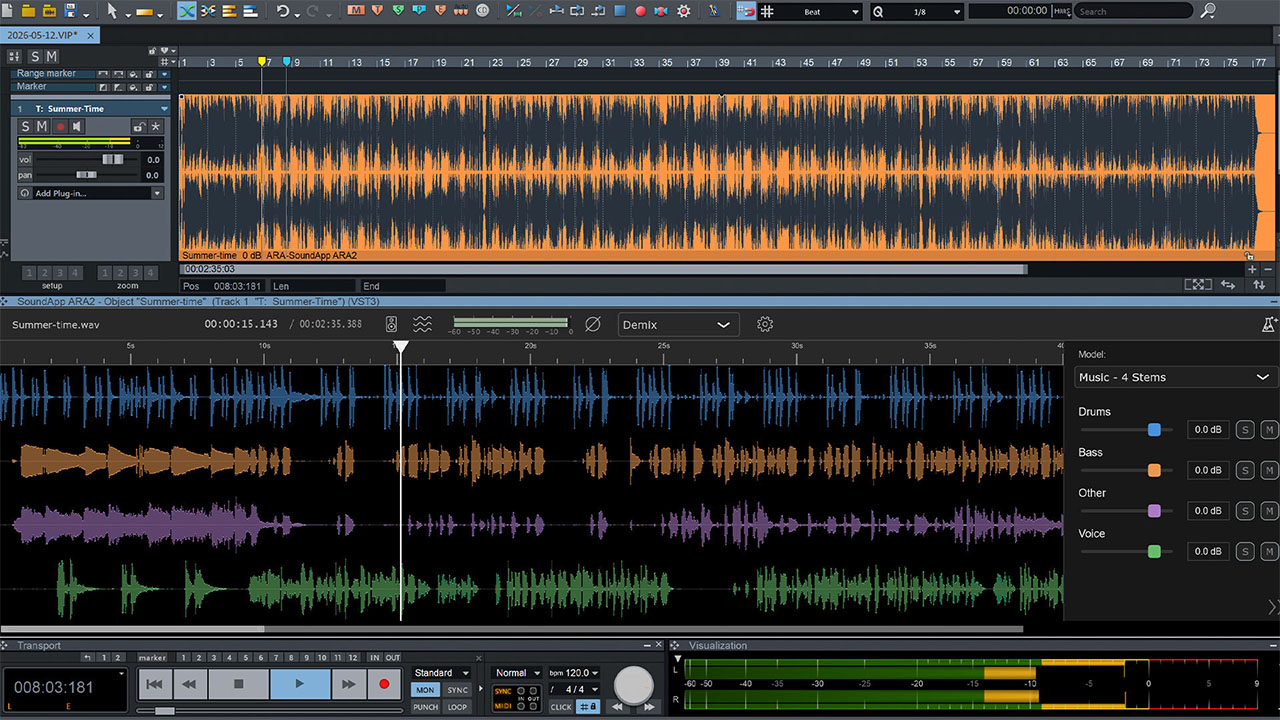The image size is (1280, 720).
Task: Select the mouse pointer tool
Action: pos(112,11)
